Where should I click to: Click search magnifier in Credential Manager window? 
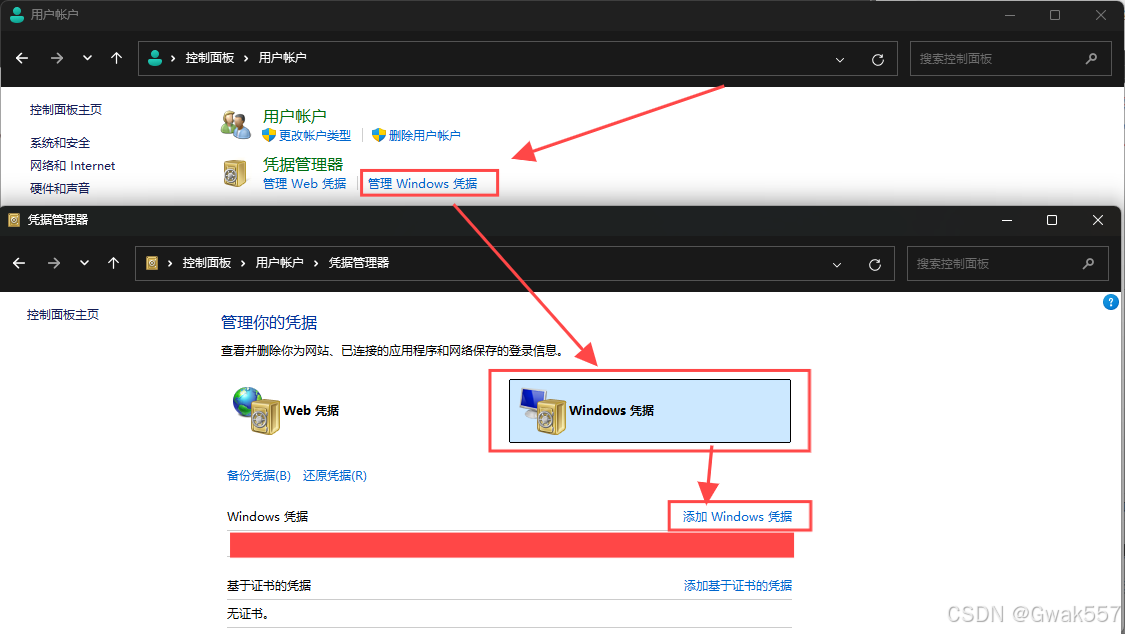click(1088, 264)
